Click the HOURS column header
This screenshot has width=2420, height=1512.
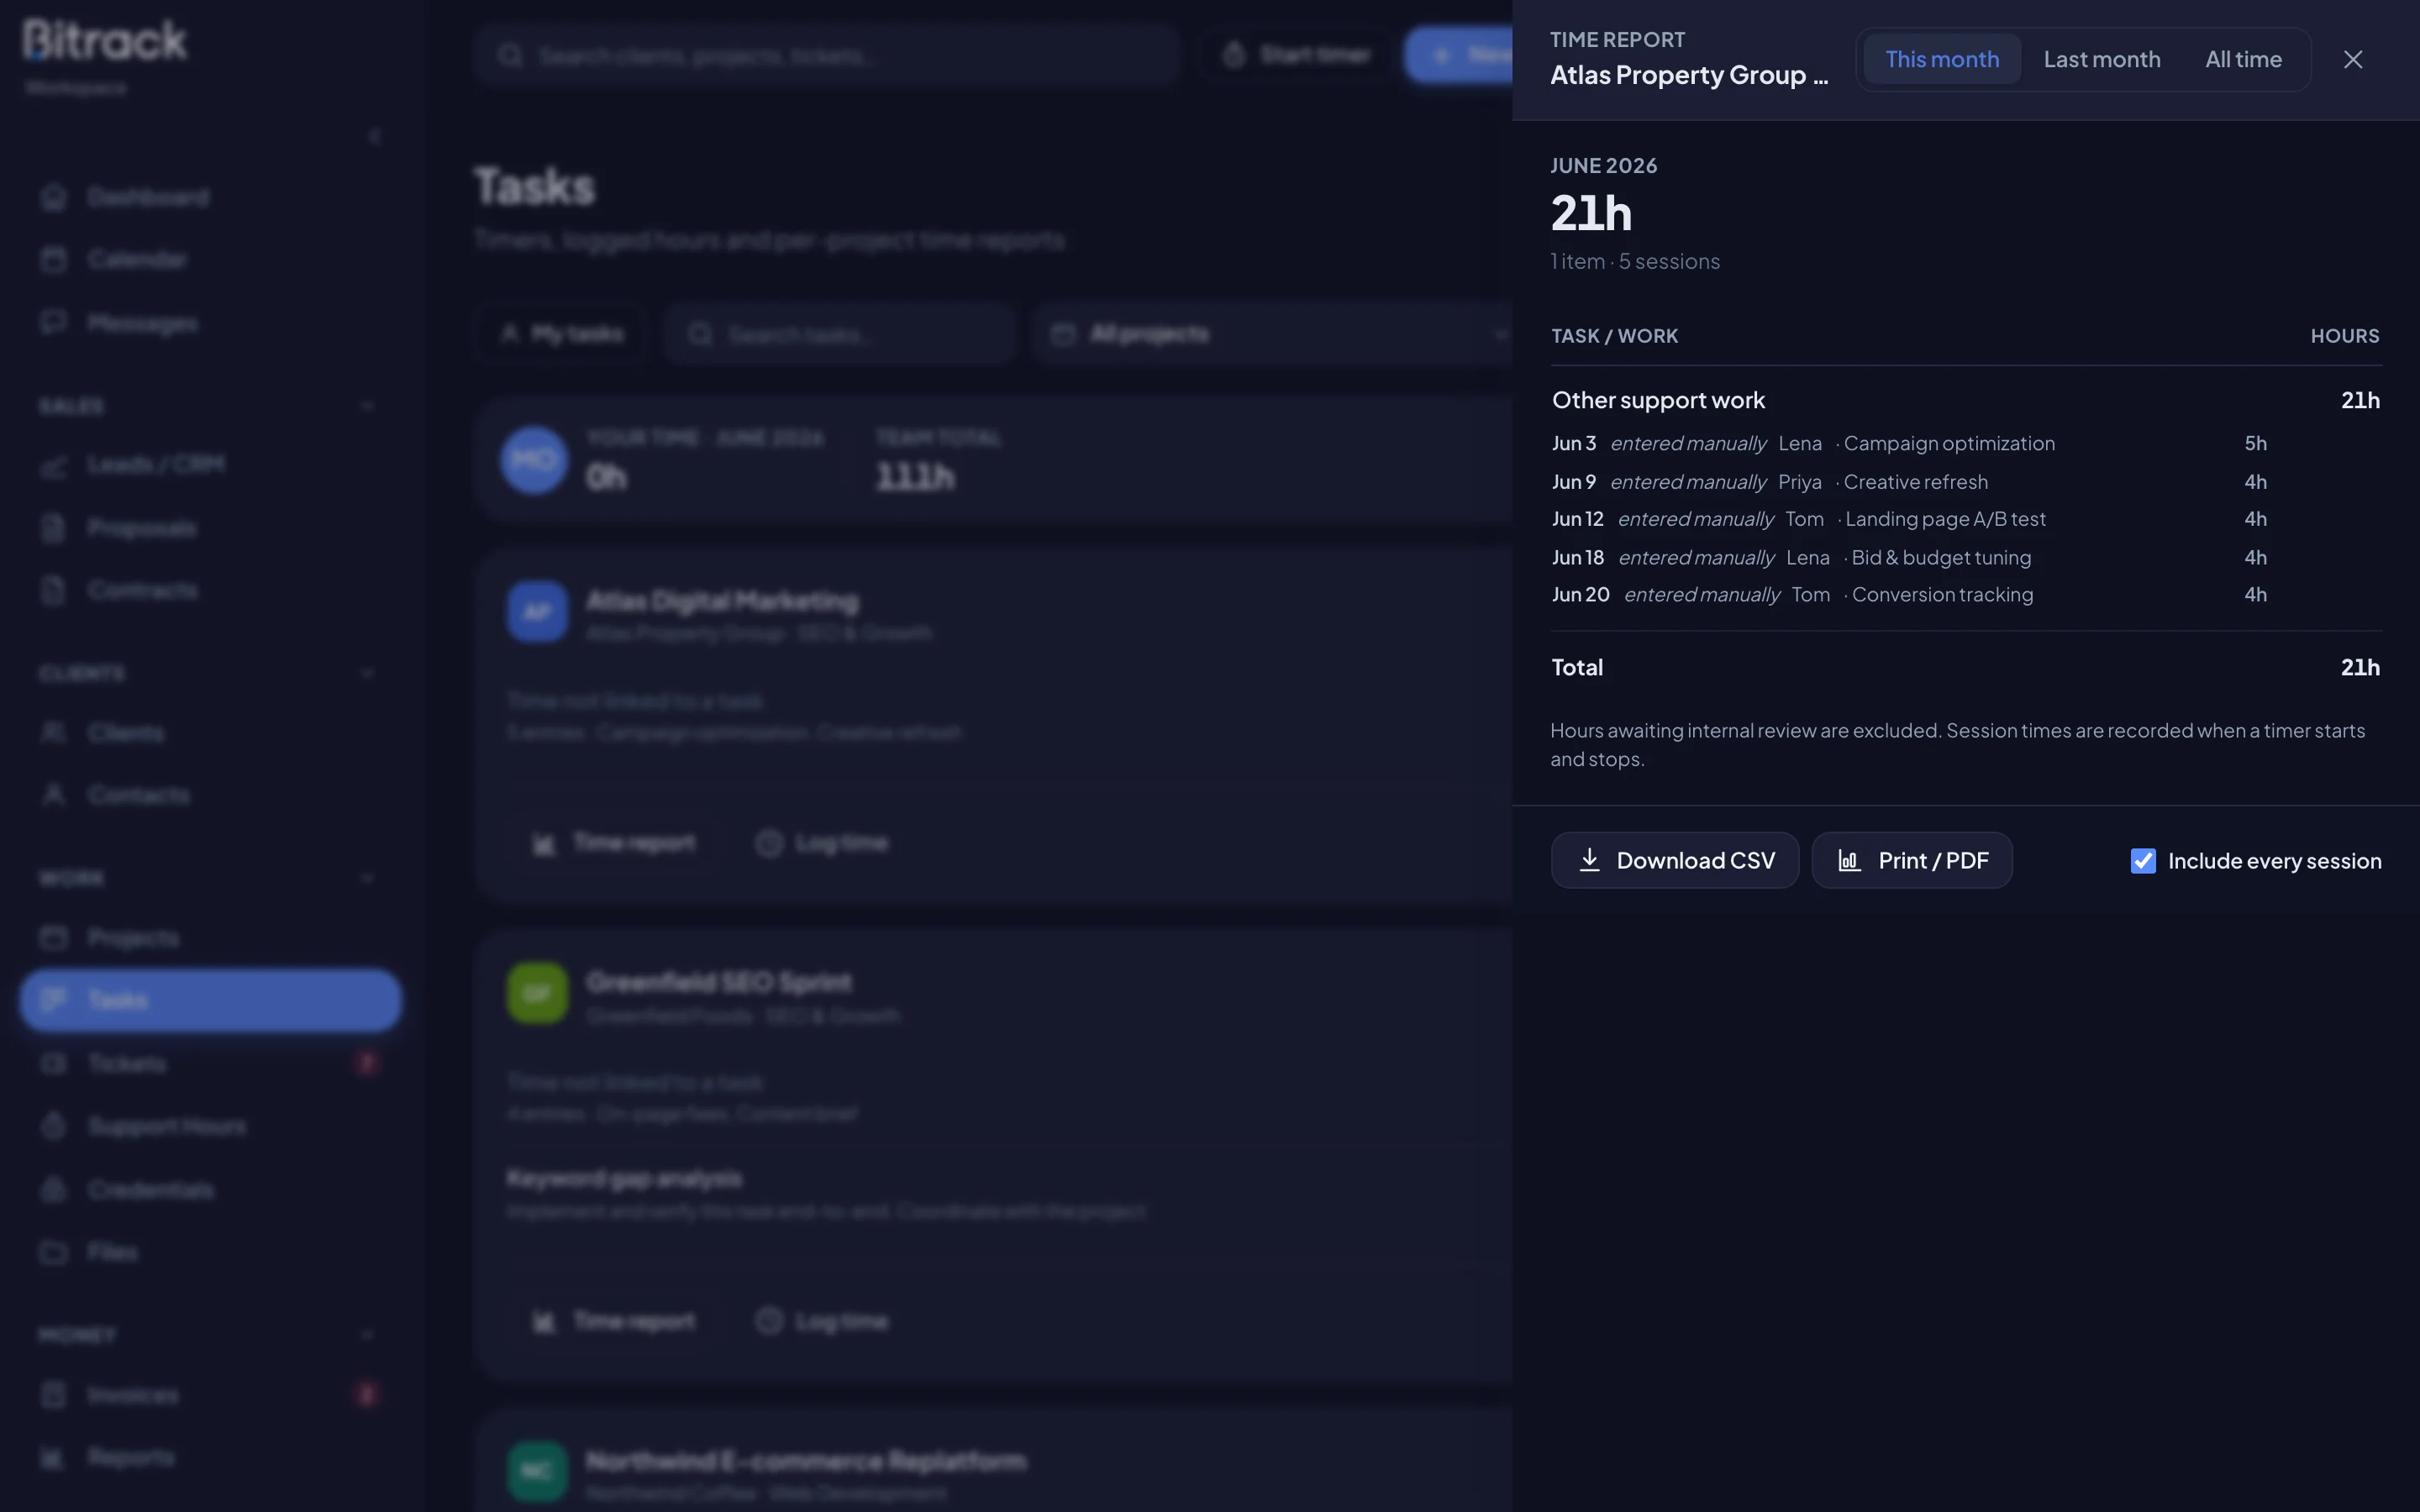2344,336
